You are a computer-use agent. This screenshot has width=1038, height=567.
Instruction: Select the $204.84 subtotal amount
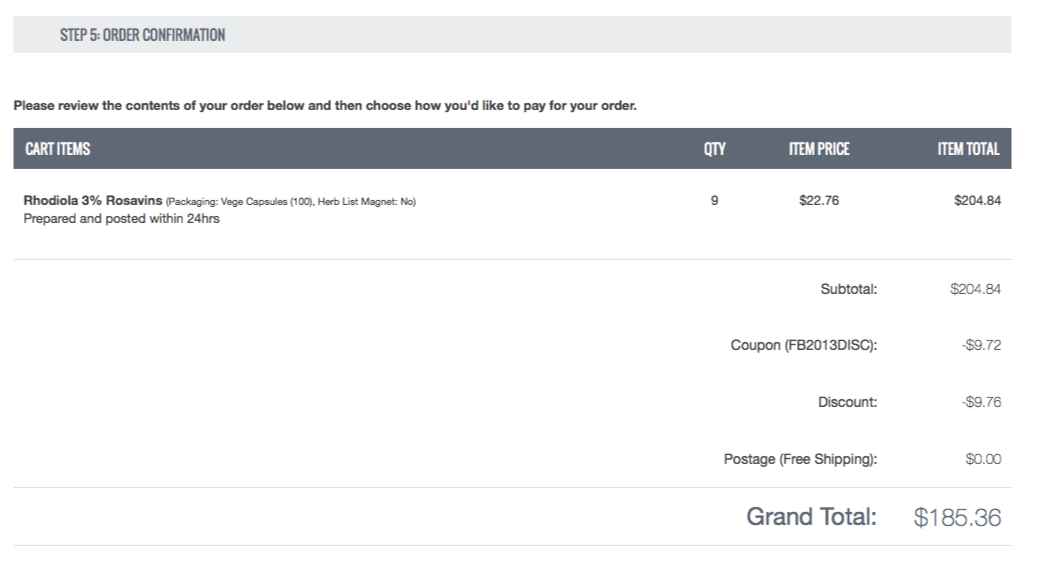click(x=975, y=289)
